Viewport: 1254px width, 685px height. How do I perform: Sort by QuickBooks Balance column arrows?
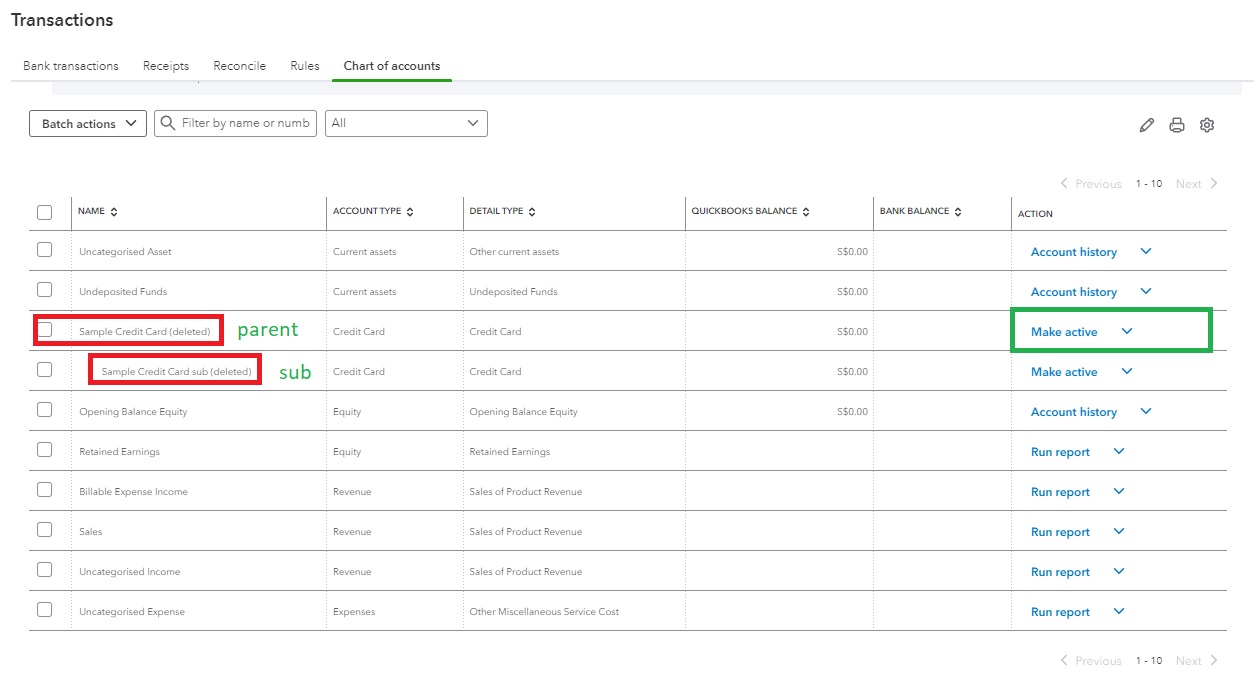[806, 212]
